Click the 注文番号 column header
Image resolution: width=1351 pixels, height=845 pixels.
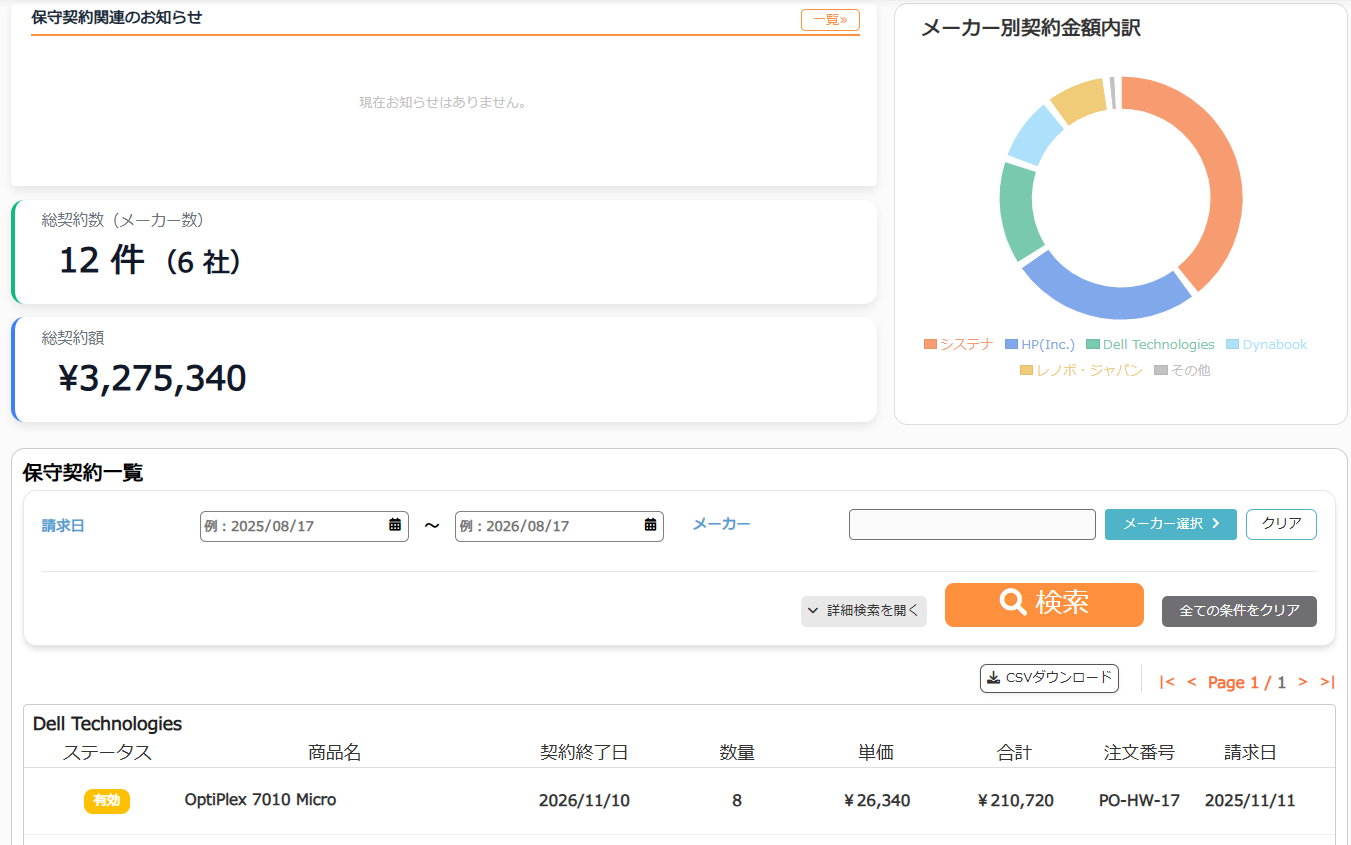click(1139, 753)
